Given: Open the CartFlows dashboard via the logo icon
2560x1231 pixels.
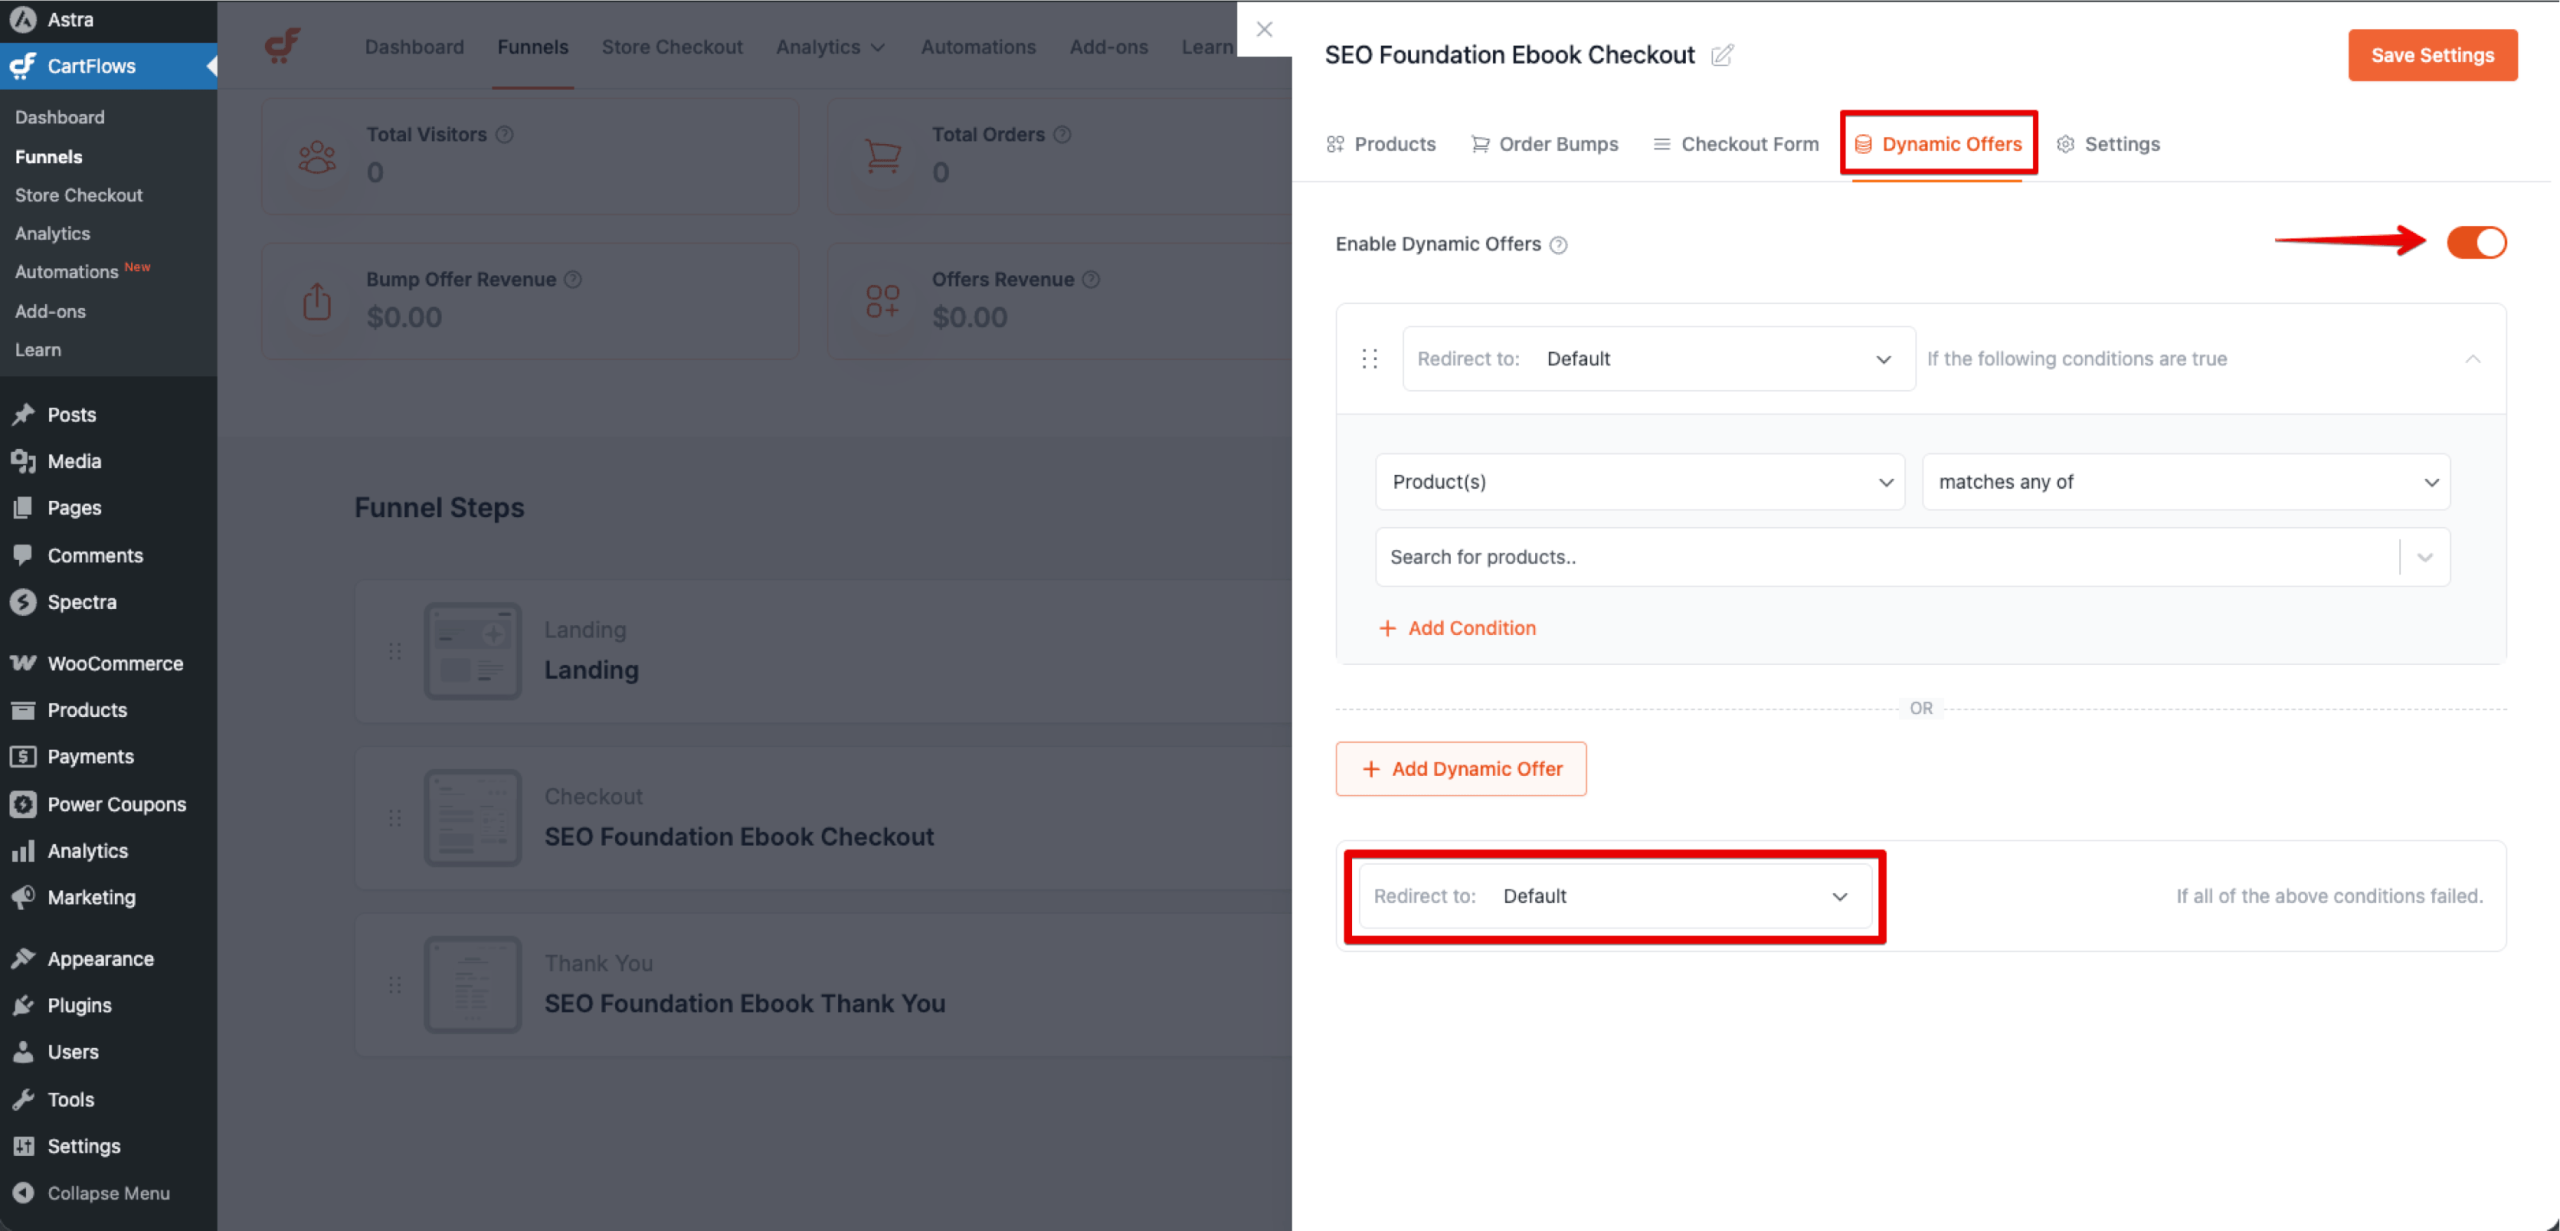Looking at the screenshot, I should pos(283,46).
